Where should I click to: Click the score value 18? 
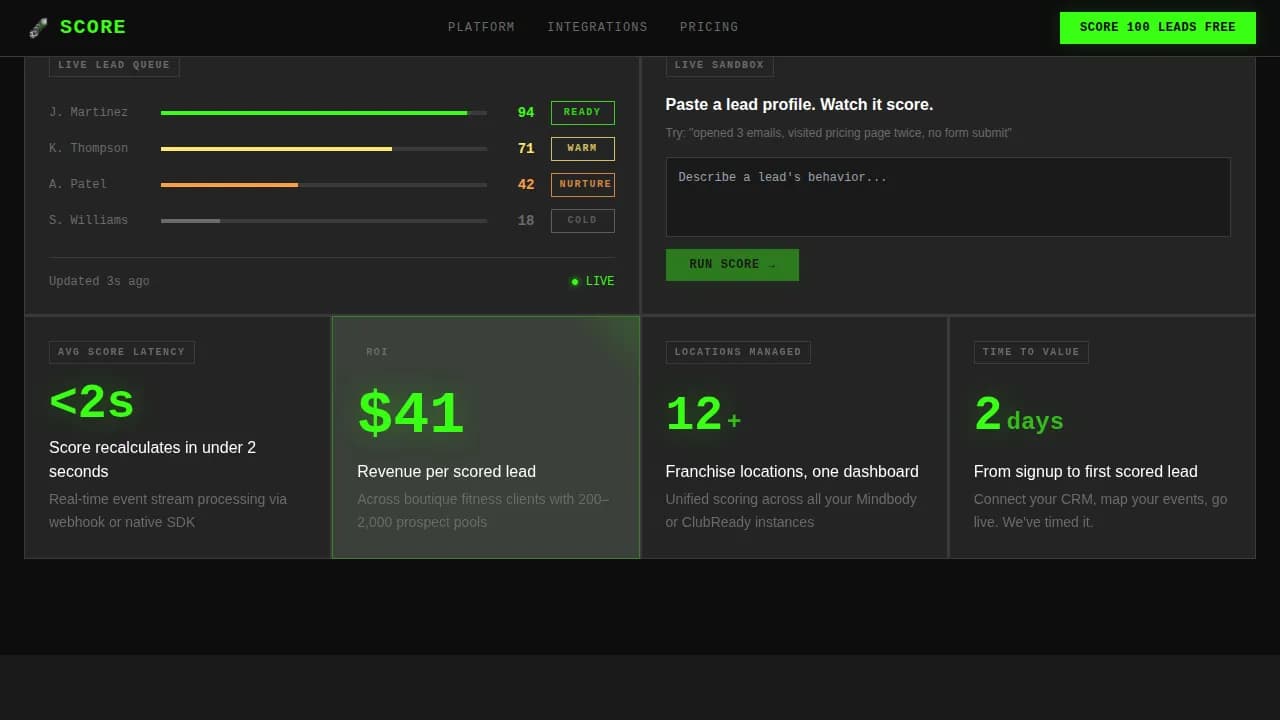coord(526,221)
